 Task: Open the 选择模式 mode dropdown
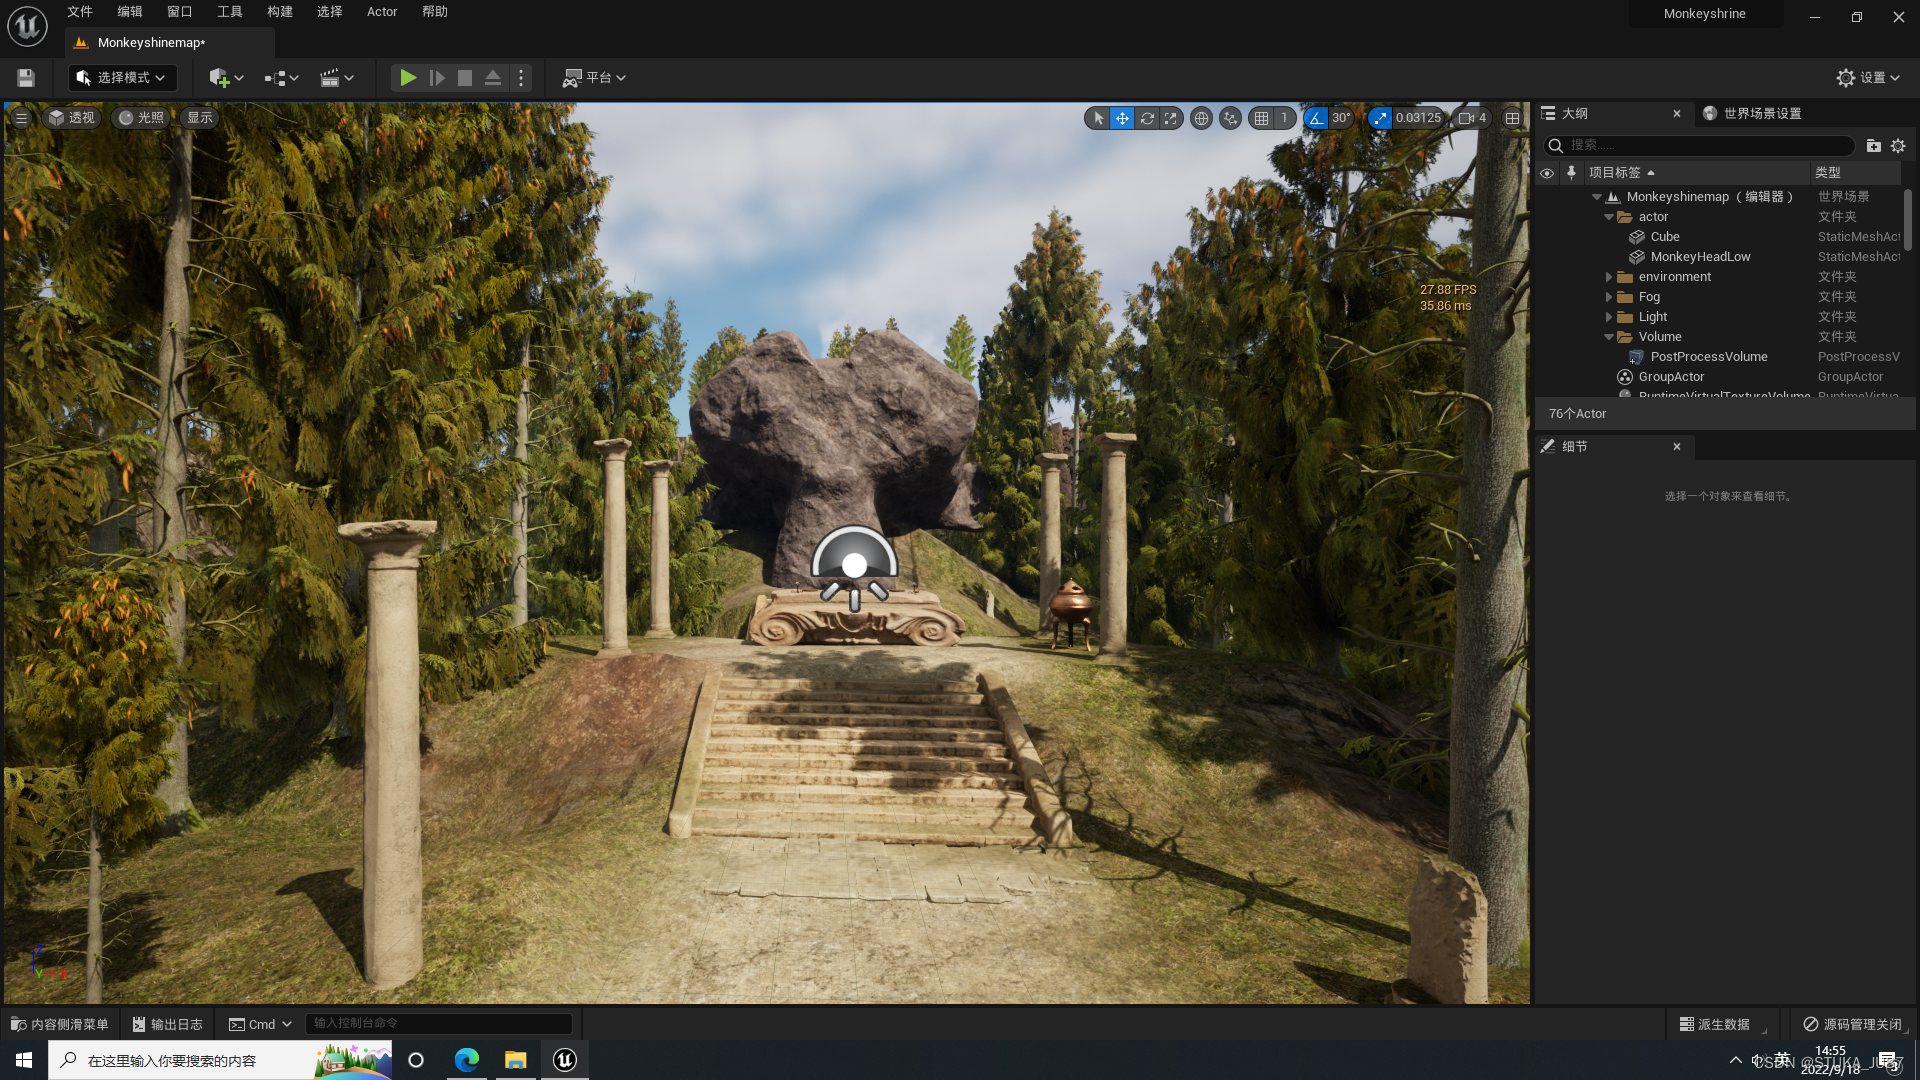122,78
